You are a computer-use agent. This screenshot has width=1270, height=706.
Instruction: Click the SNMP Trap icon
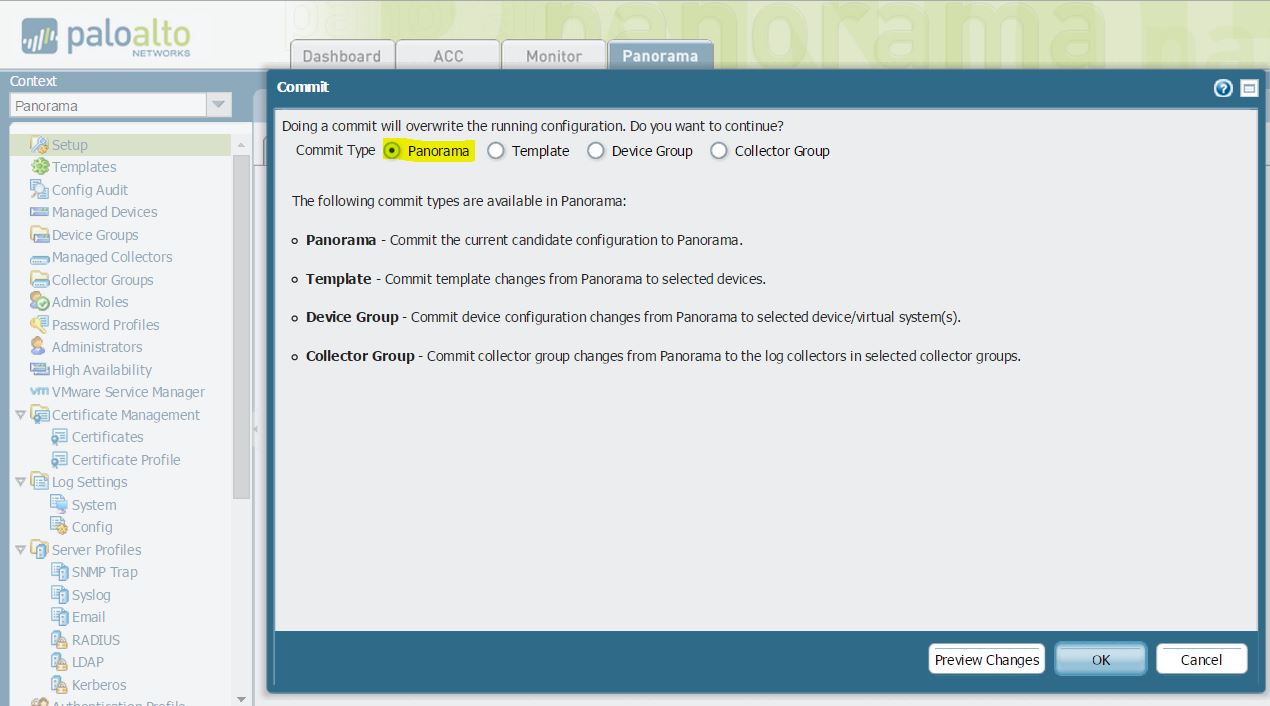coord(60,572)
